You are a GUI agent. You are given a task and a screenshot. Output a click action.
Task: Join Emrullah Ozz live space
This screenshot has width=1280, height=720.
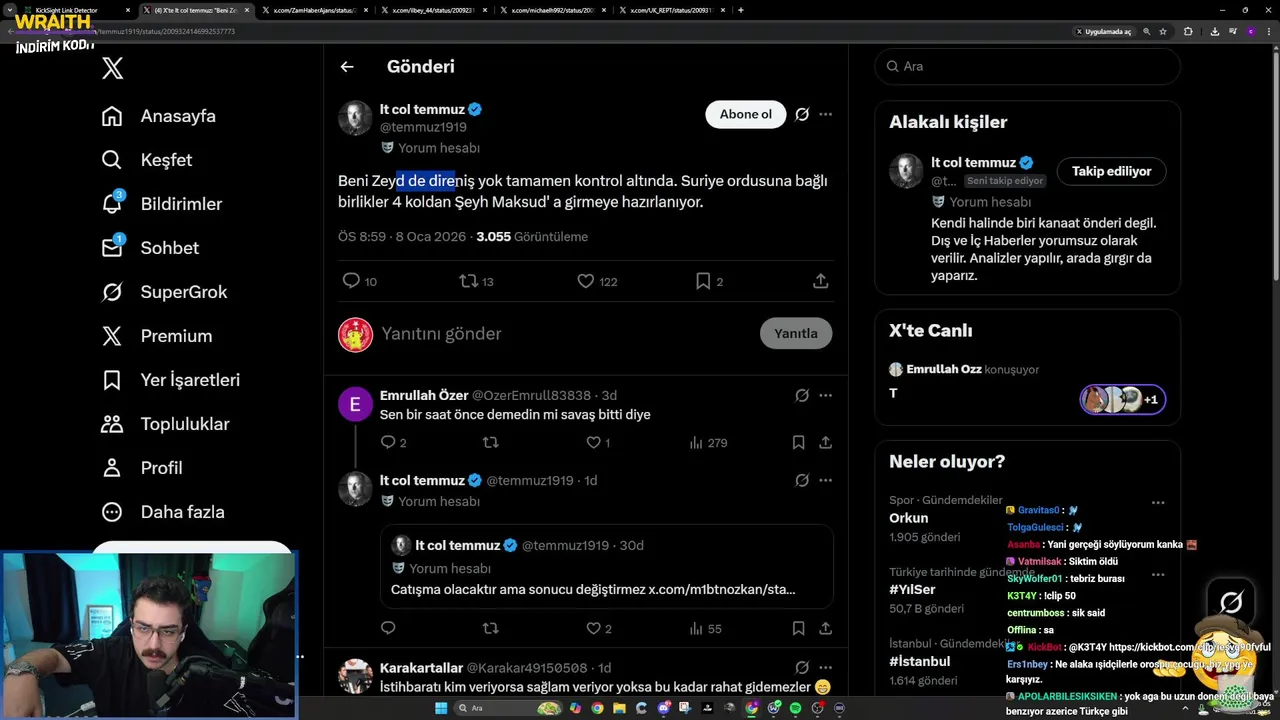1122,400
